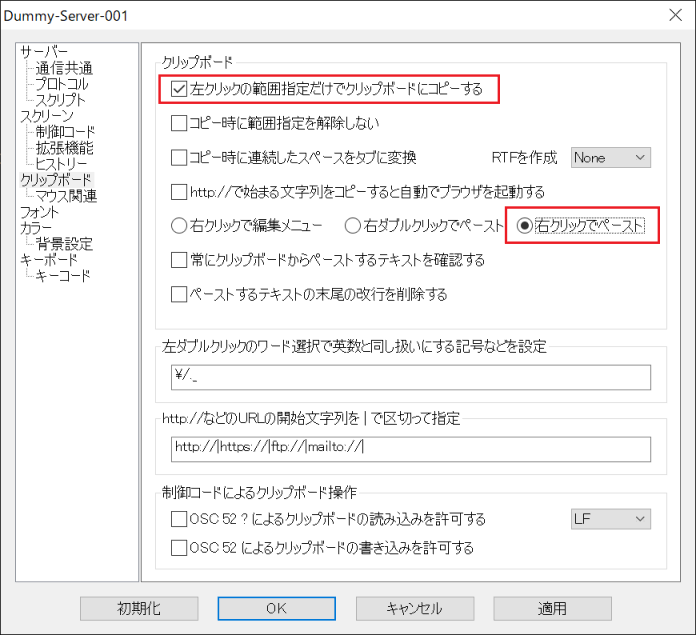Select クリップボード tree item
Viewport: 696px width, 635px height.
[x=56, y=180]
